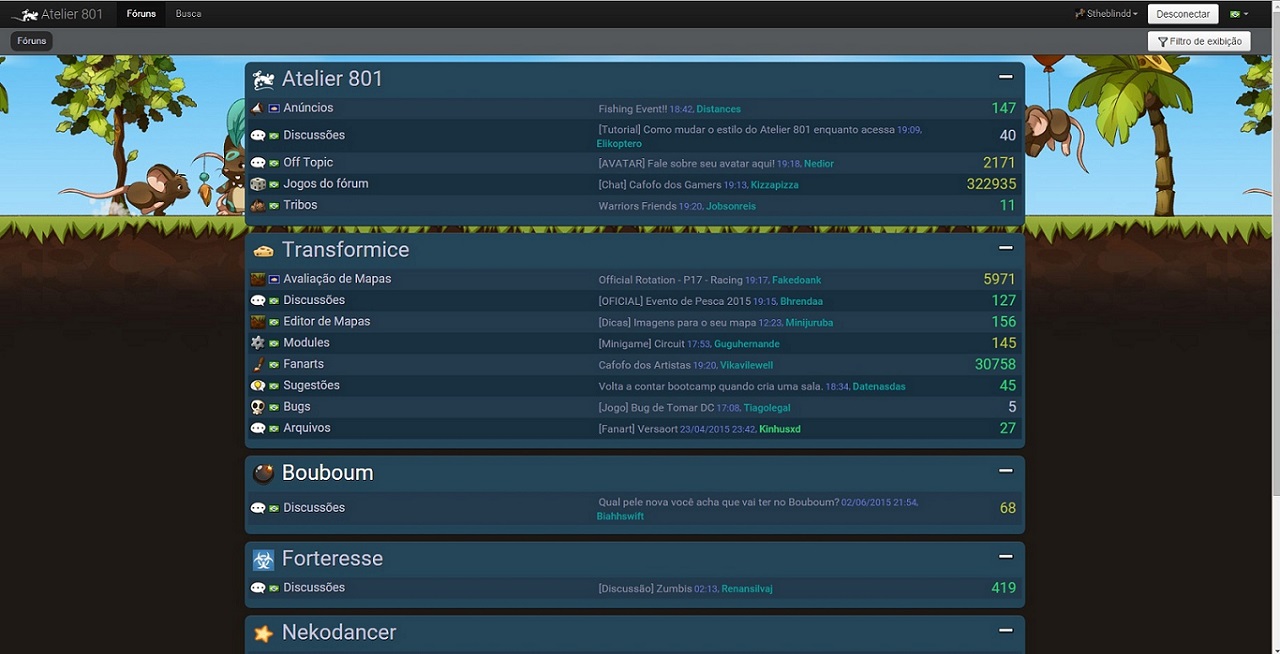Click the Fanarts paintbrush icon

click(x=257, y=364)
